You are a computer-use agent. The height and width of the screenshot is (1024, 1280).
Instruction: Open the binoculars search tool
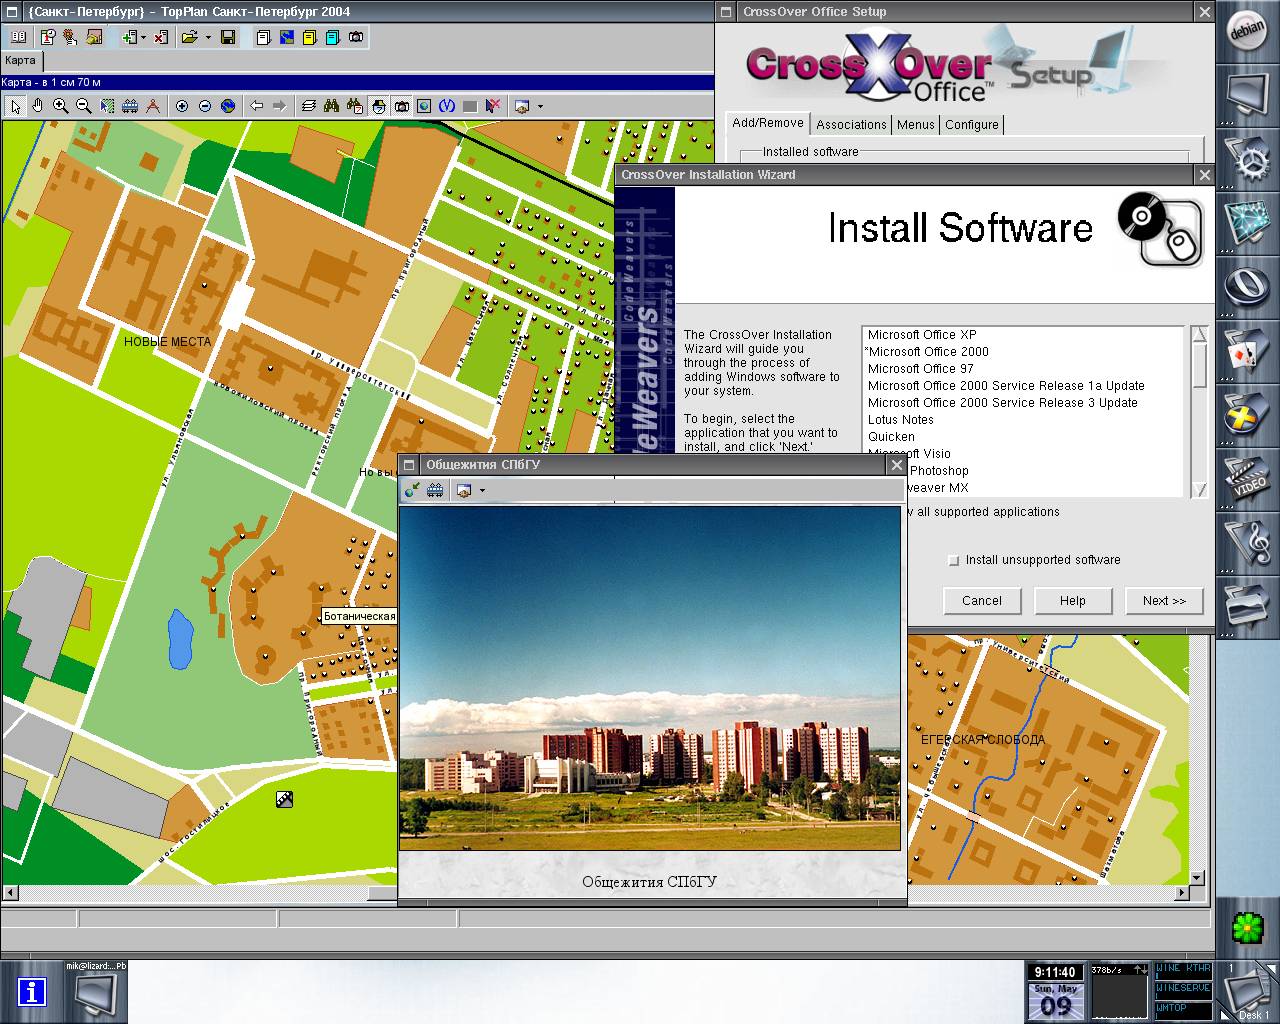coord(331,106)
